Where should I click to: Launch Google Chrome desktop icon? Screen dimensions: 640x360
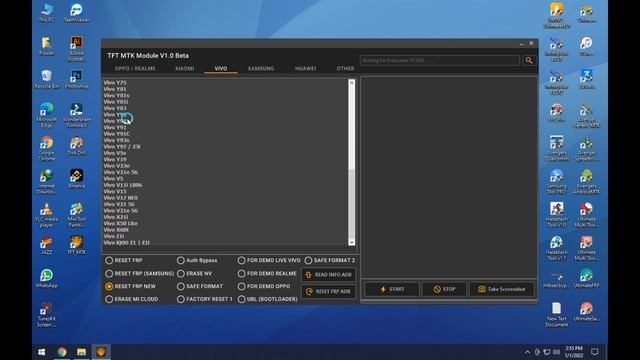point(47,148)
